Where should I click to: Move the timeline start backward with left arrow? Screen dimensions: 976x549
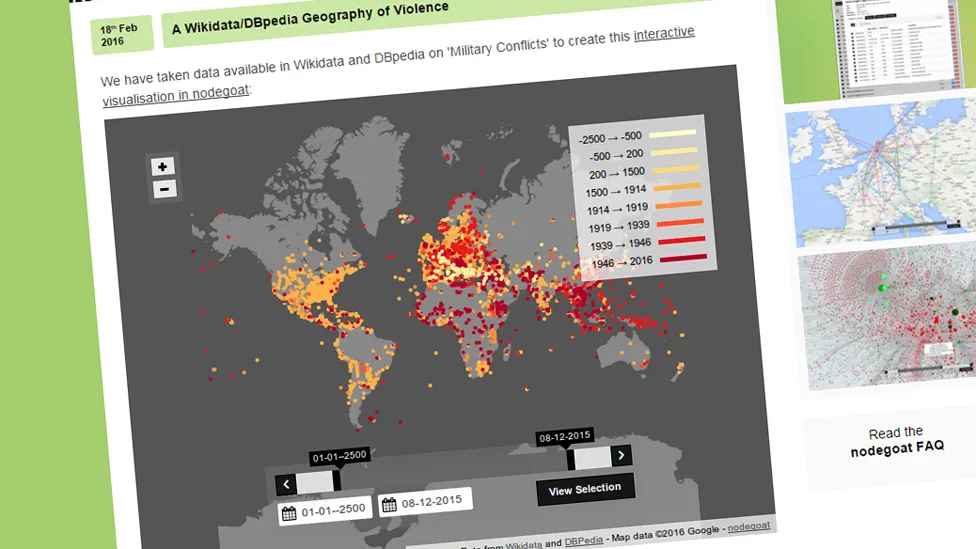[286, 484]
